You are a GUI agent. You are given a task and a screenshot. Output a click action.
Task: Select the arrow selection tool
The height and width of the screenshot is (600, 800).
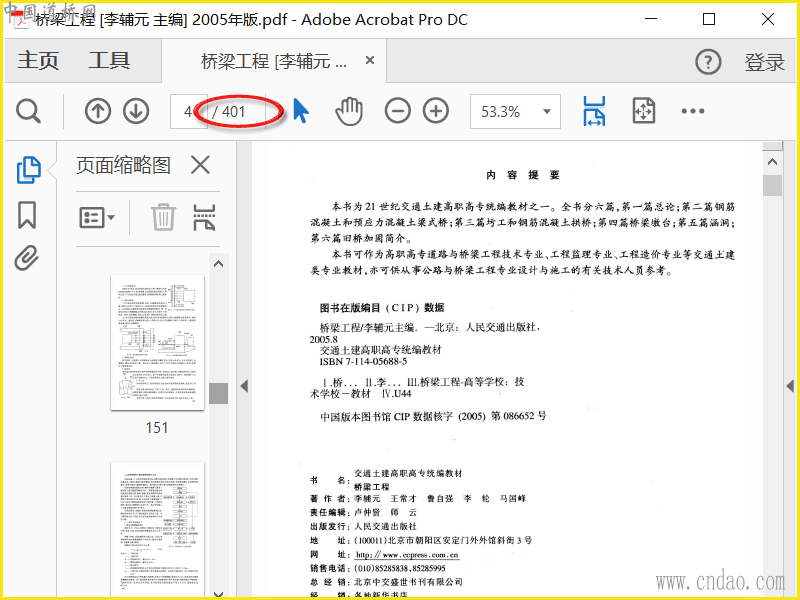301,110
